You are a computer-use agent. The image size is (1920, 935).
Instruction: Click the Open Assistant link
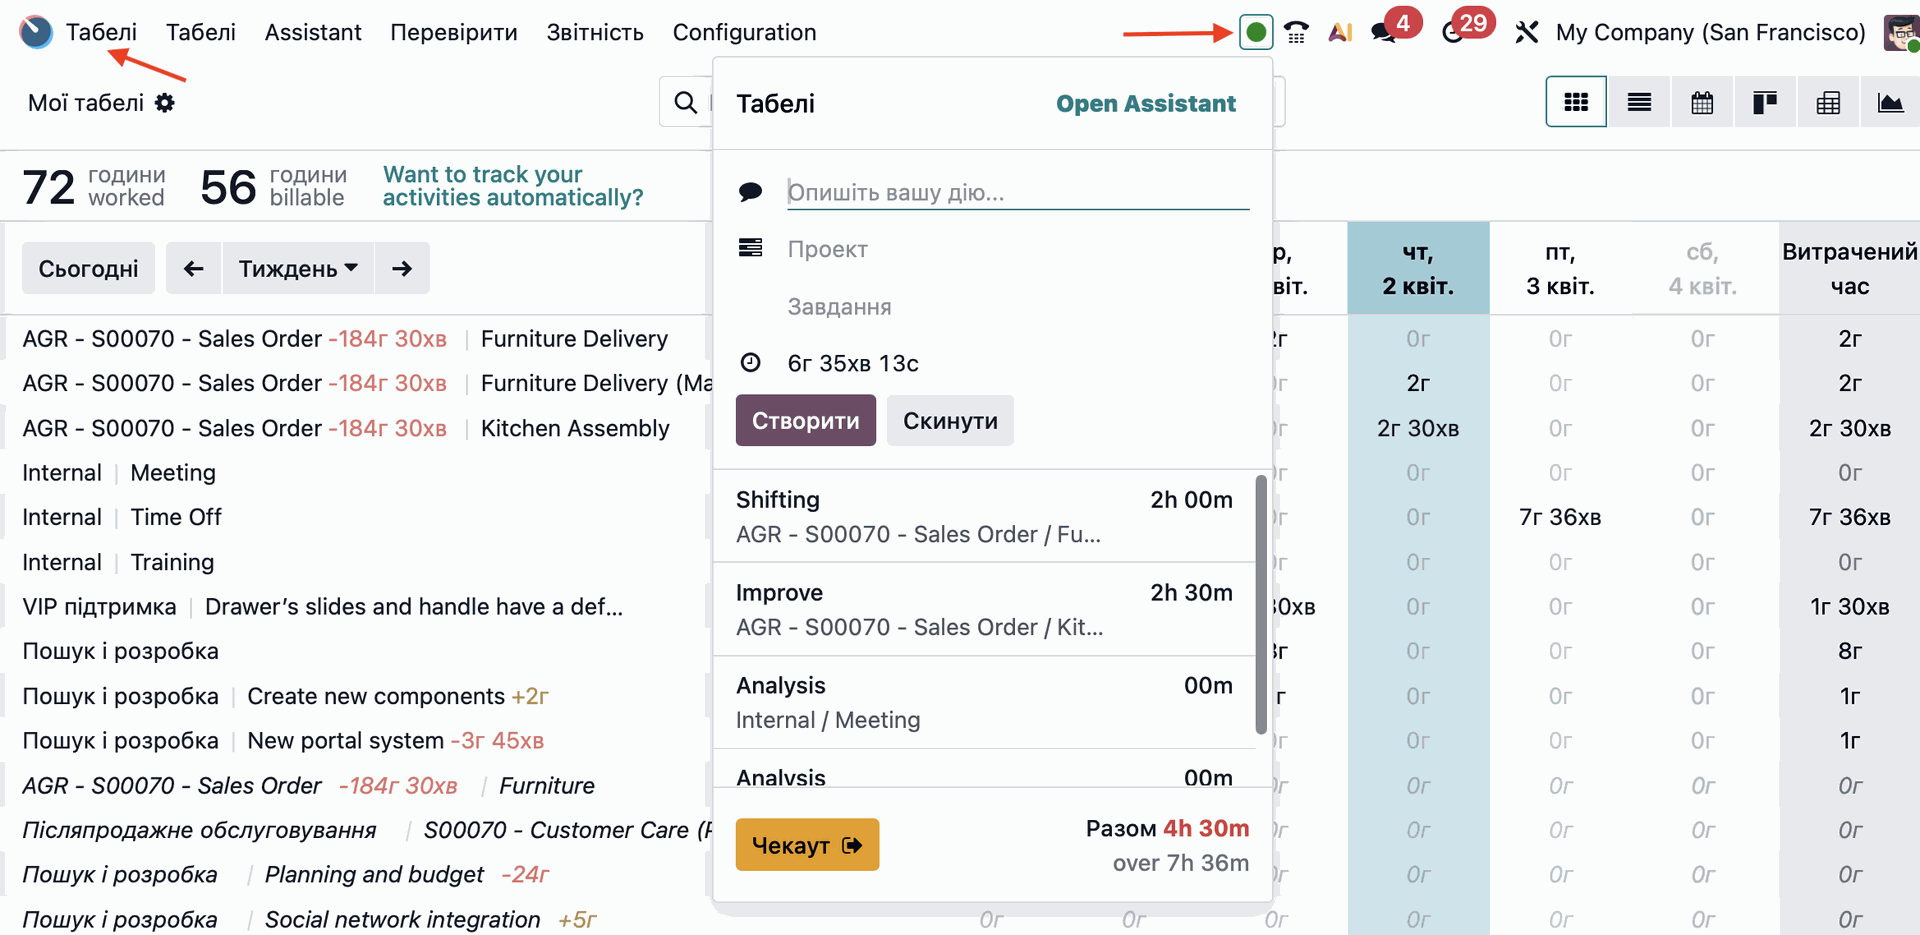[x=1145, y=103]
